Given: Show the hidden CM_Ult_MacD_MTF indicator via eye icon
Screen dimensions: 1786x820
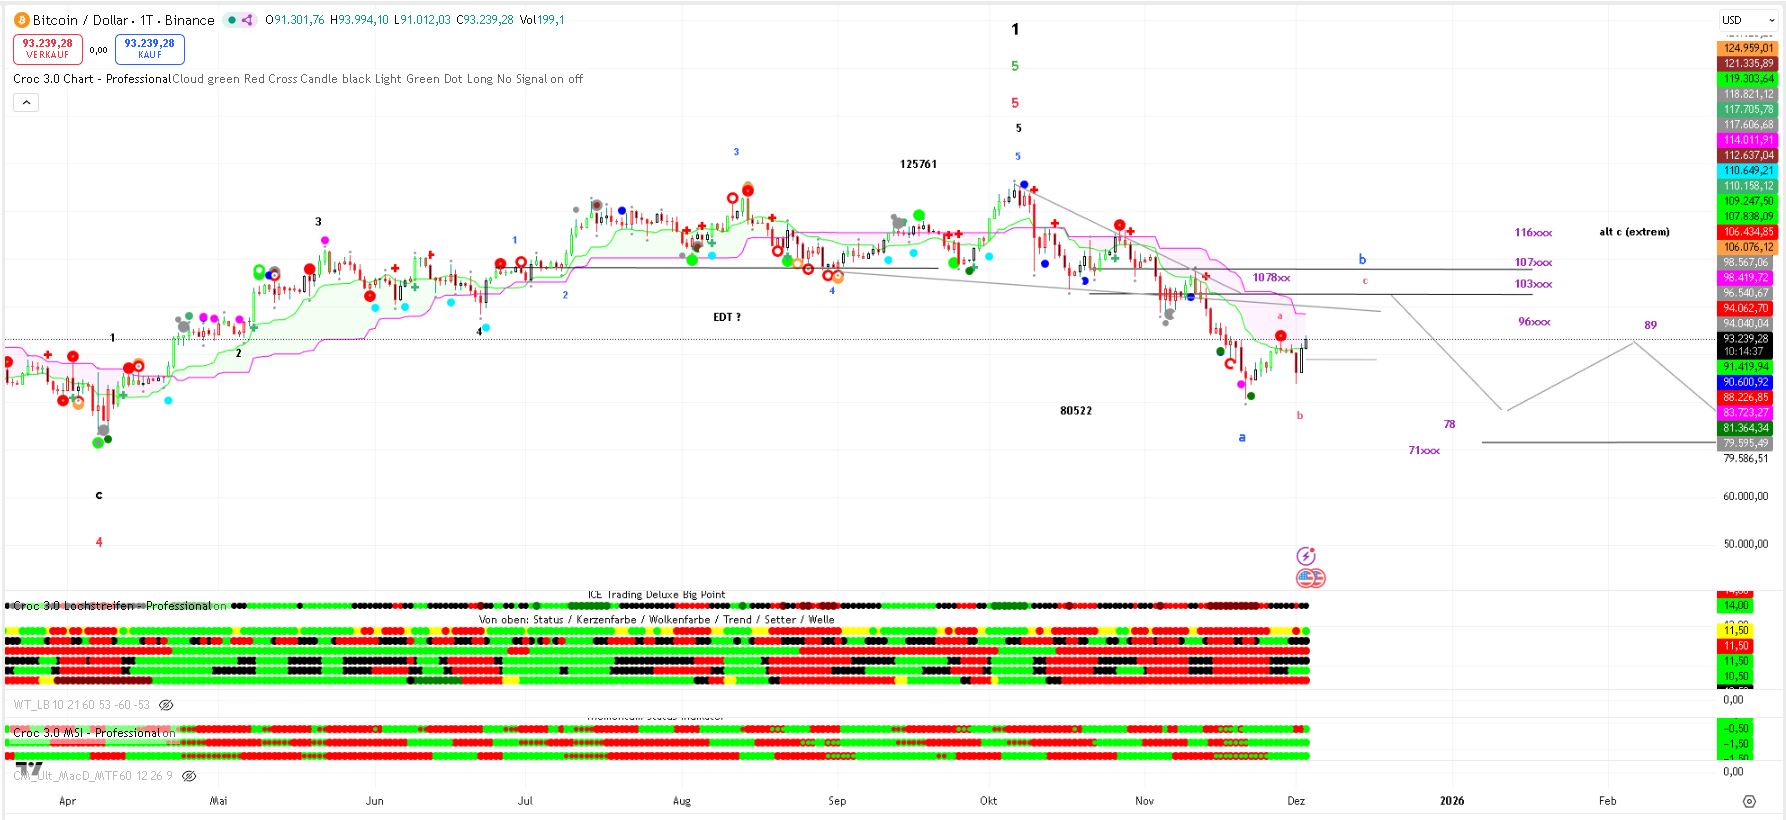Looking at the screenshot, I should (189, 776).
